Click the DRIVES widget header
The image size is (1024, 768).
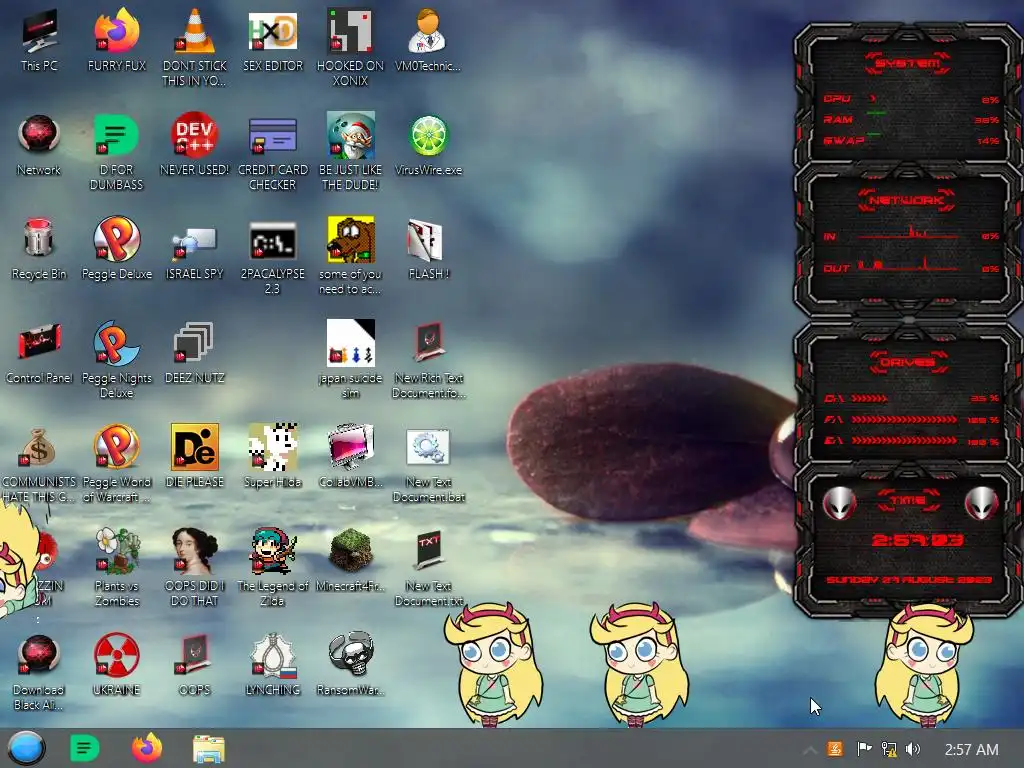click(908, 362)
